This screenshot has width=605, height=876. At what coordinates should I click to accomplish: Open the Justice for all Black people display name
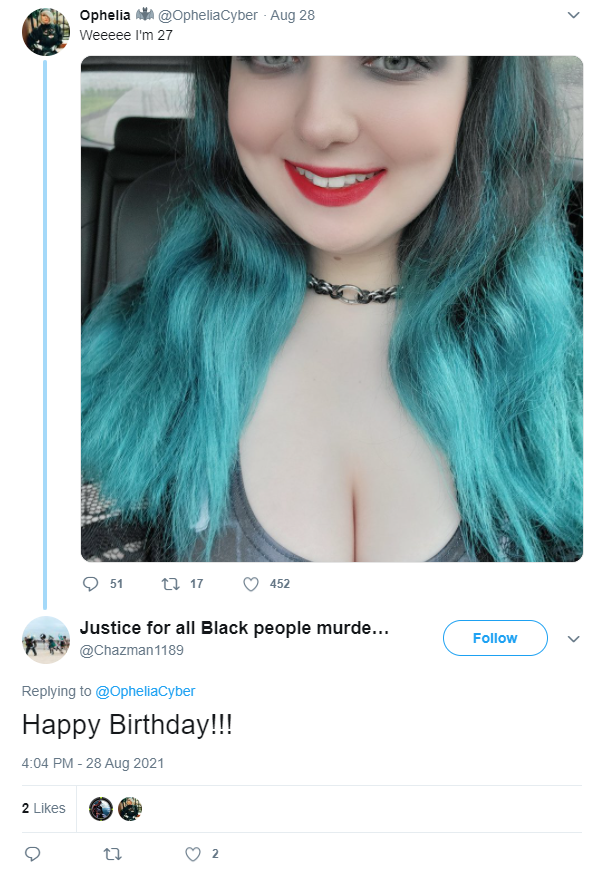(x=234, y=628)
